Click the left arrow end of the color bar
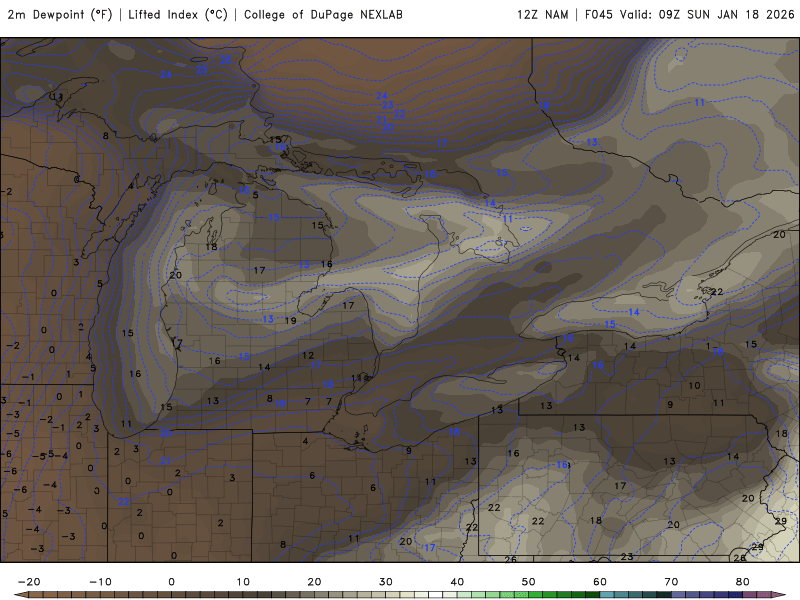 point(20,595)
